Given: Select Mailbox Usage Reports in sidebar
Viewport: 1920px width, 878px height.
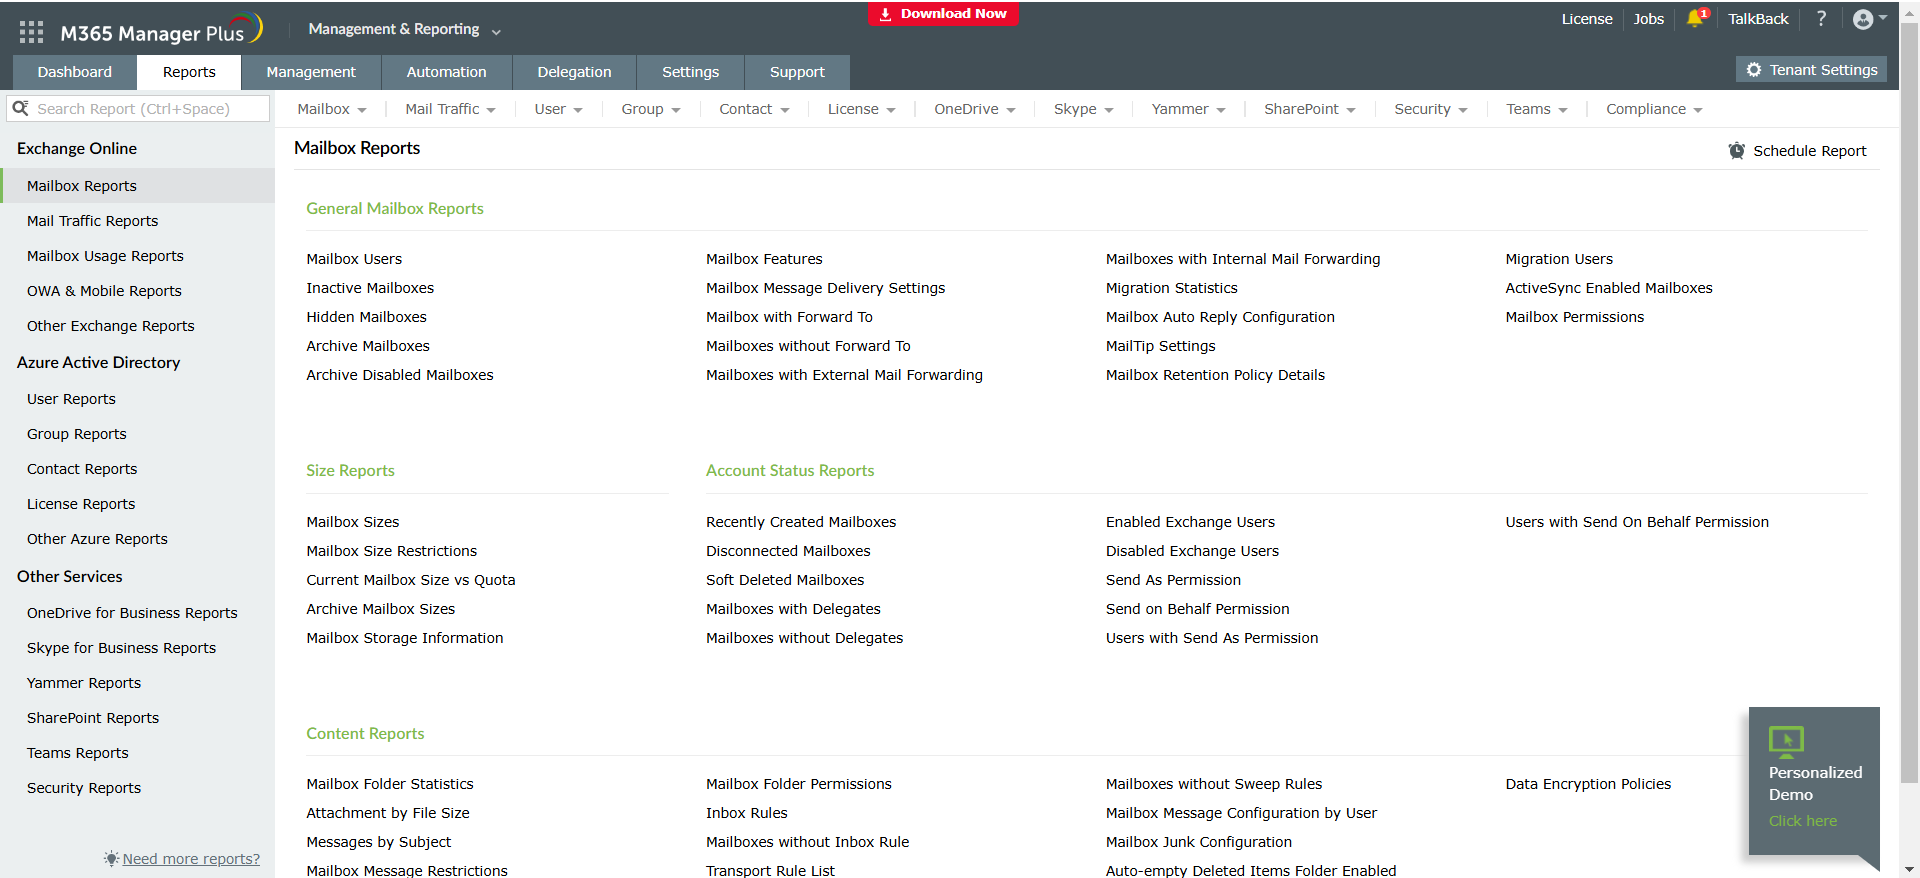Looking at the screenshot, I should 105,256.
